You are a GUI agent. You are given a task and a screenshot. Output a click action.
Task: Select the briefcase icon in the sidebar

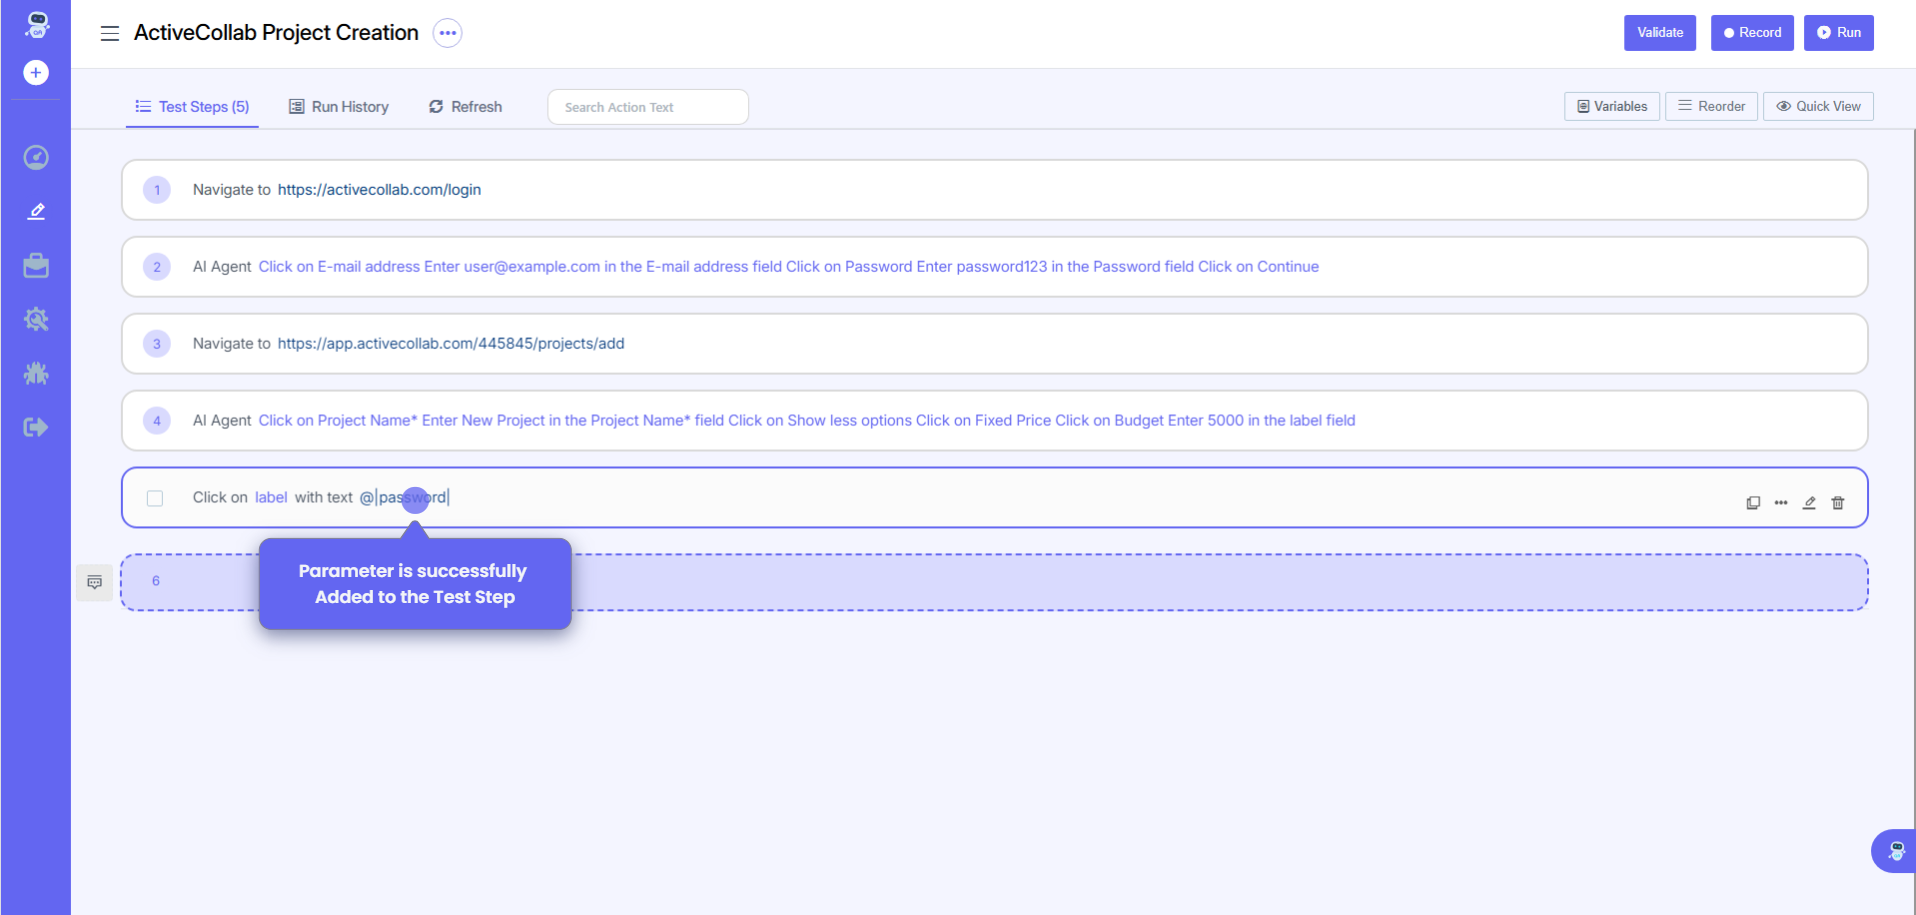(36, 265)
